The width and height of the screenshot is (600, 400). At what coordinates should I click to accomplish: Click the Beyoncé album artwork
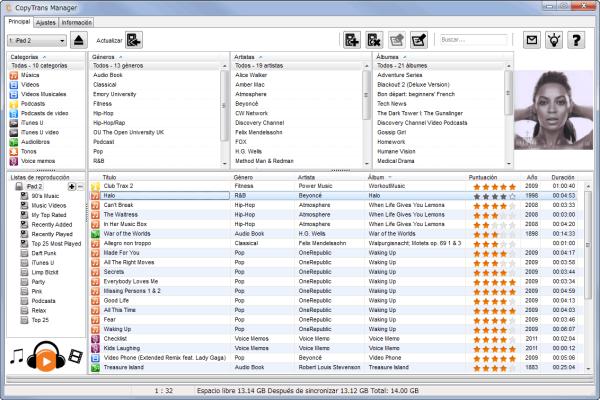point(553,110)
